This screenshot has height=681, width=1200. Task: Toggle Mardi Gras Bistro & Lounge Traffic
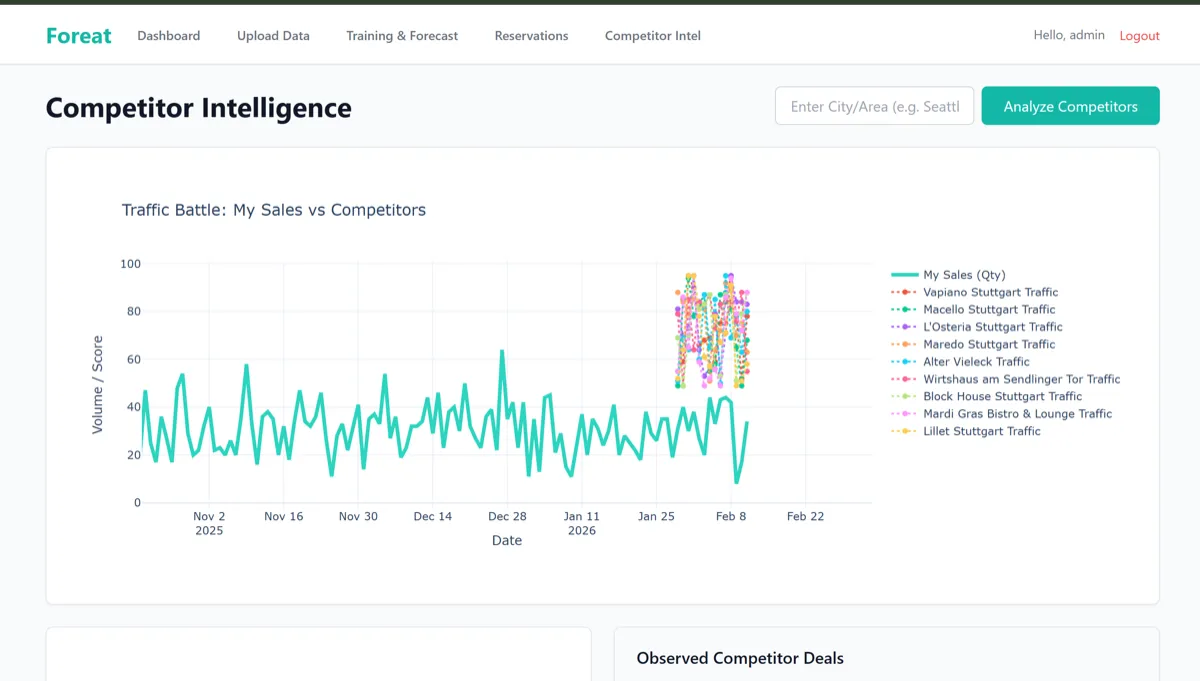click(x=1017, y=414)
